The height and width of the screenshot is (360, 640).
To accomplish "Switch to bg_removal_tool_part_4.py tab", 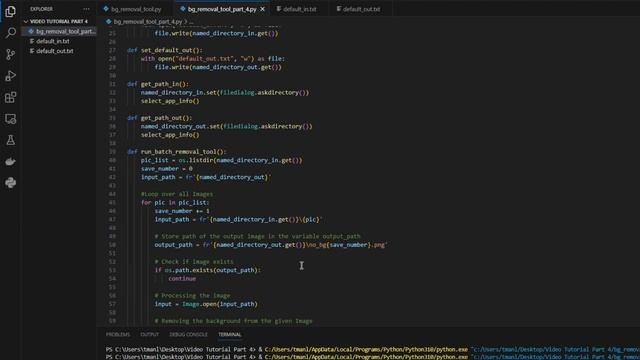I will 222,9.
